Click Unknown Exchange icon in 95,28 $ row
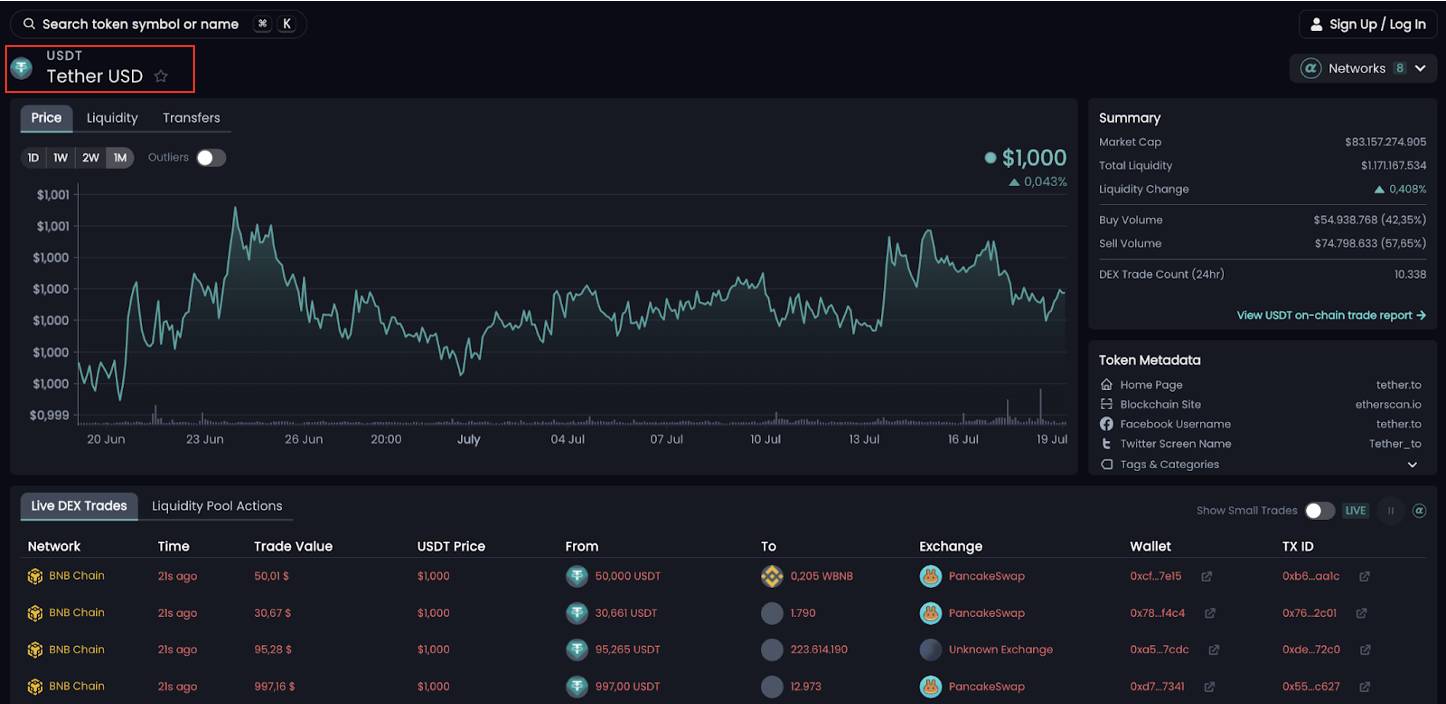Viewport: 1446px width, 704px height. [x=931, y=650]
